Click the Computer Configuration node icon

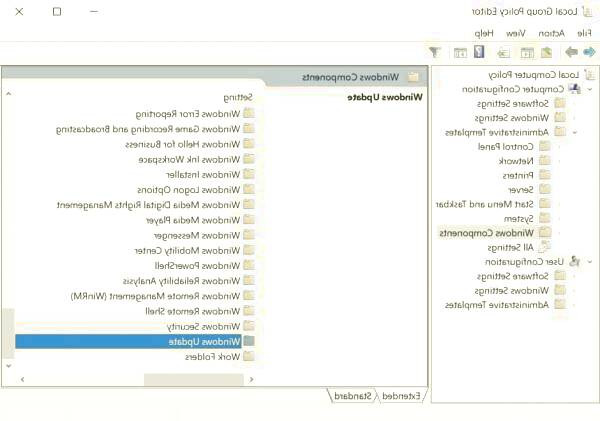click(x=574, y=89)
